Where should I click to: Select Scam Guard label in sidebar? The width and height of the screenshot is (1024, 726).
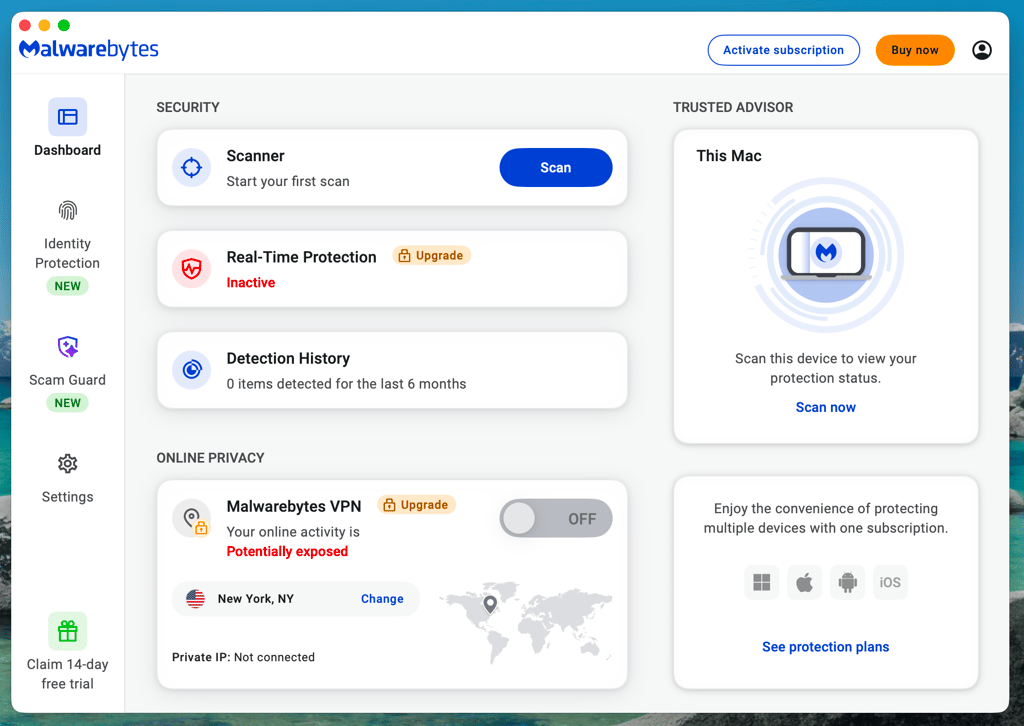pyautogui.click(x=67, y=380)
